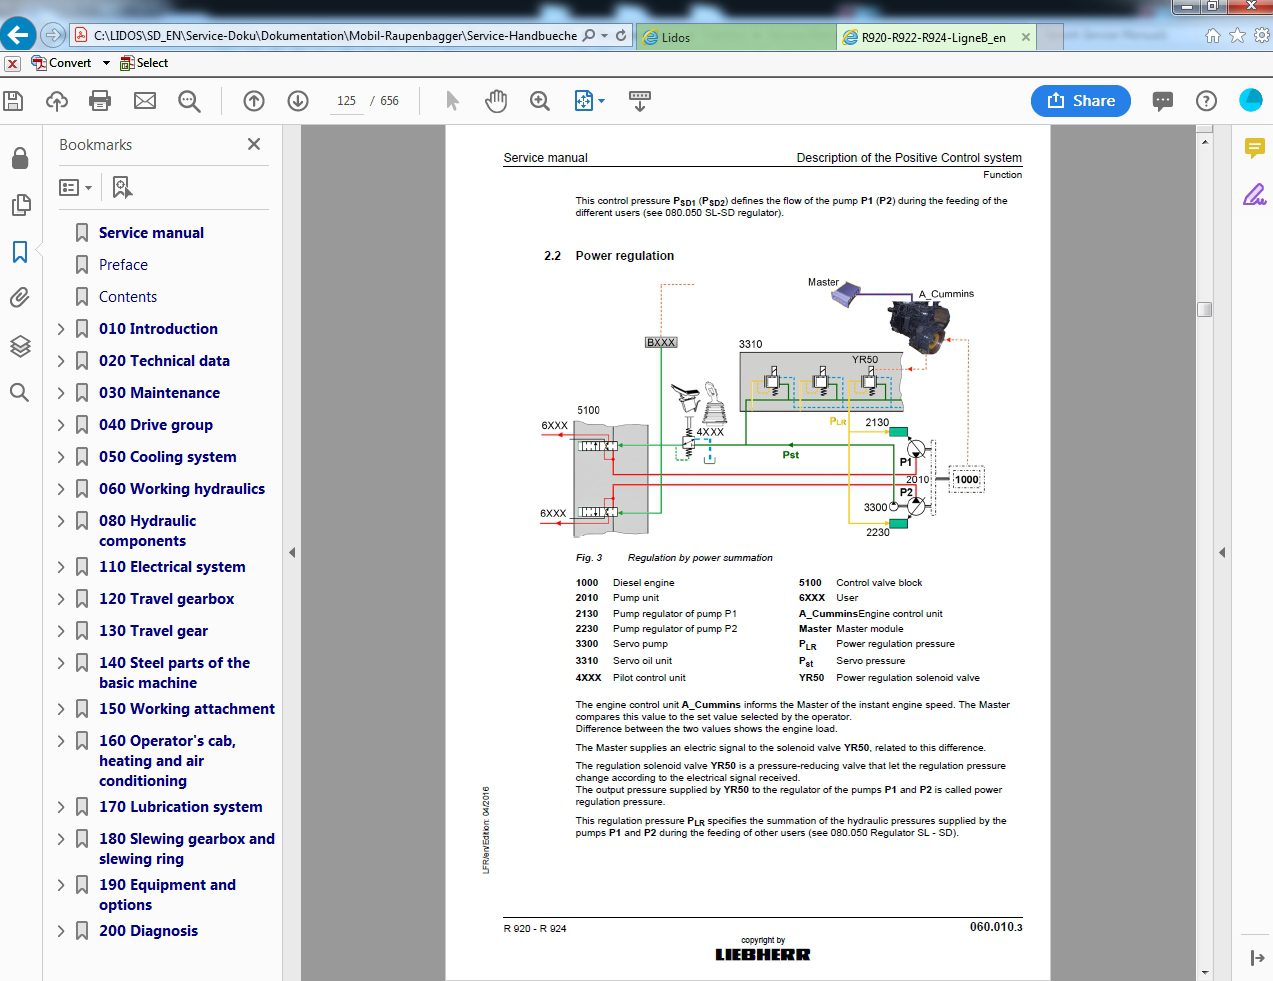Expand the 030 Maintenance bookmark
Image resolution: width=1273 pixels, height=981 pixels.
61,393
